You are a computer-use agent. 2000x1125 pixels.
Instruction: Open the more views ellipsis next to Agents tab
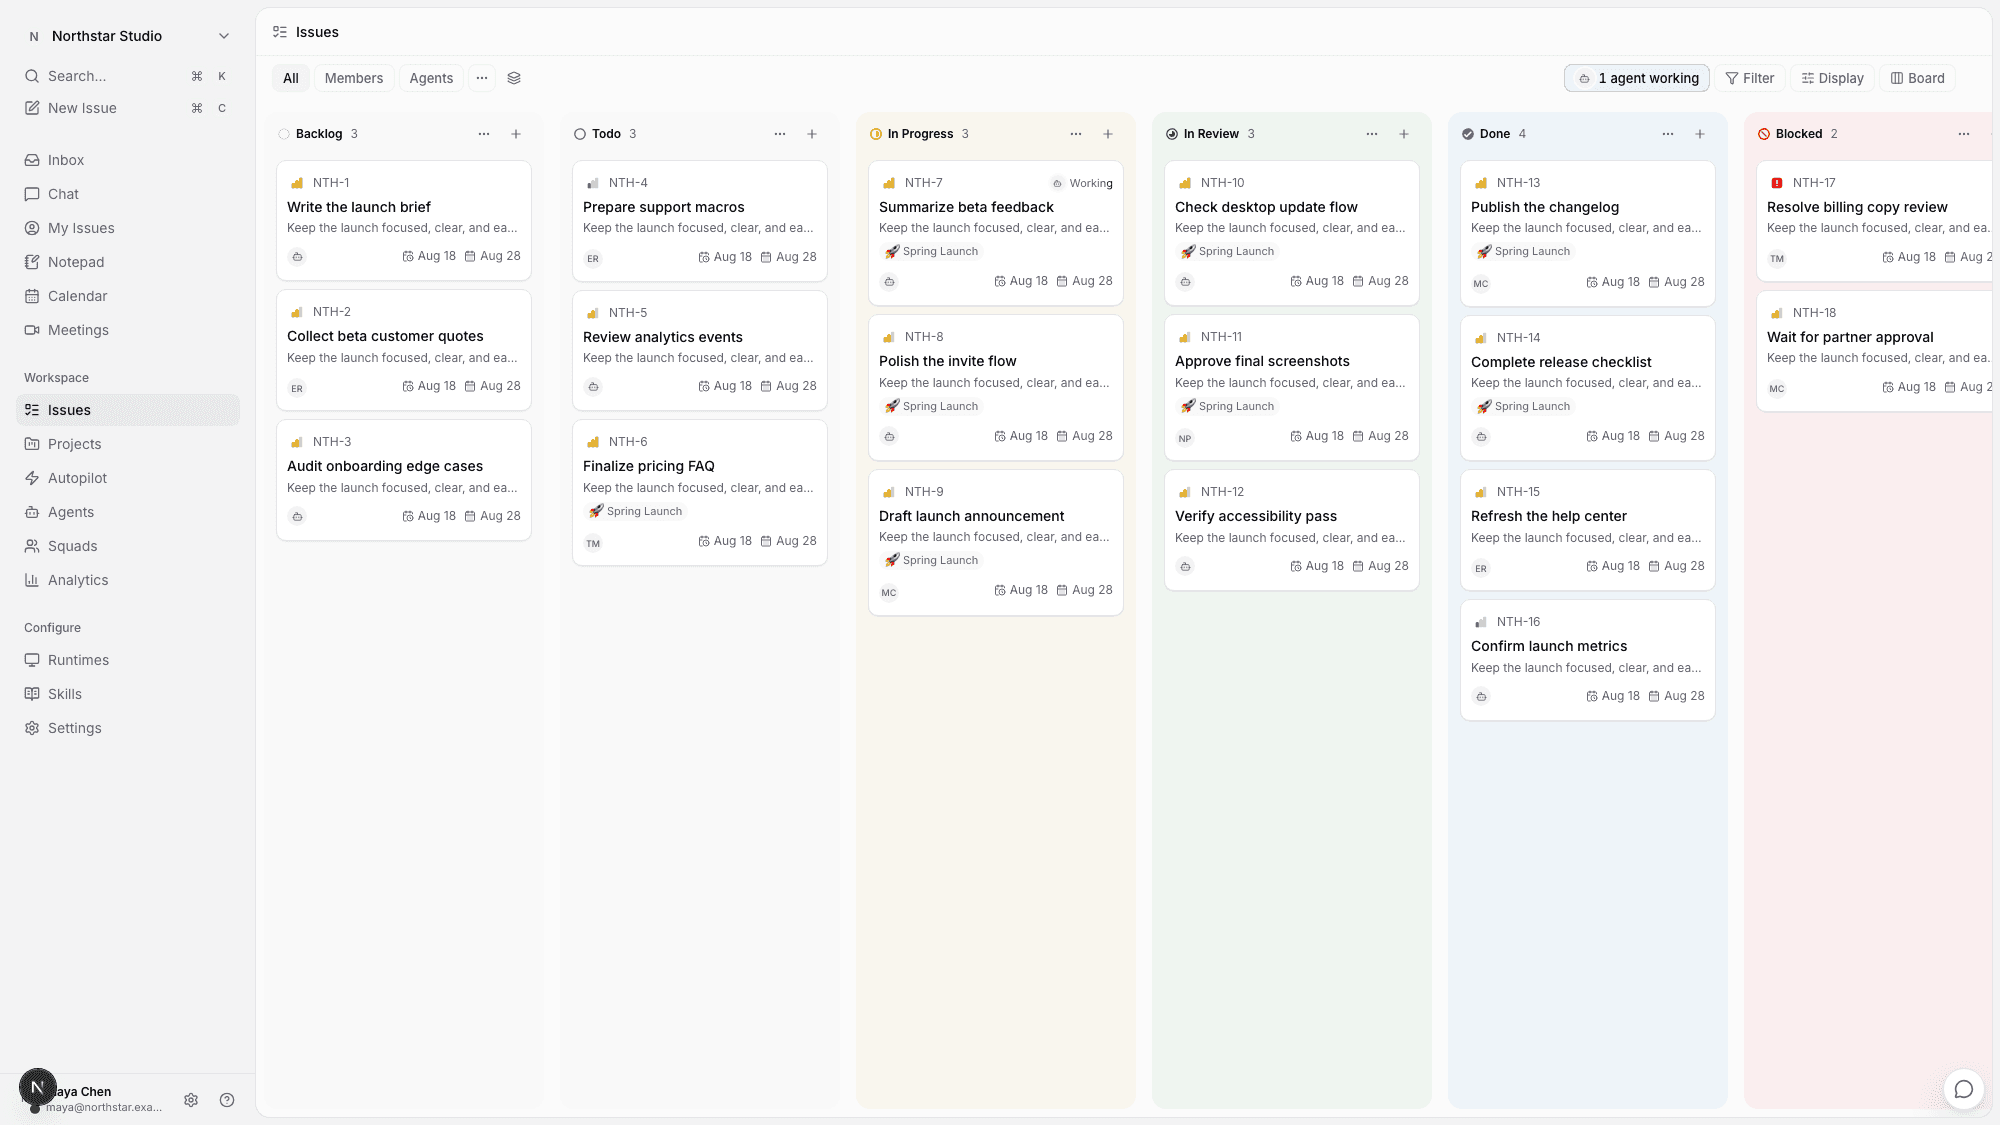pos(482,78)
